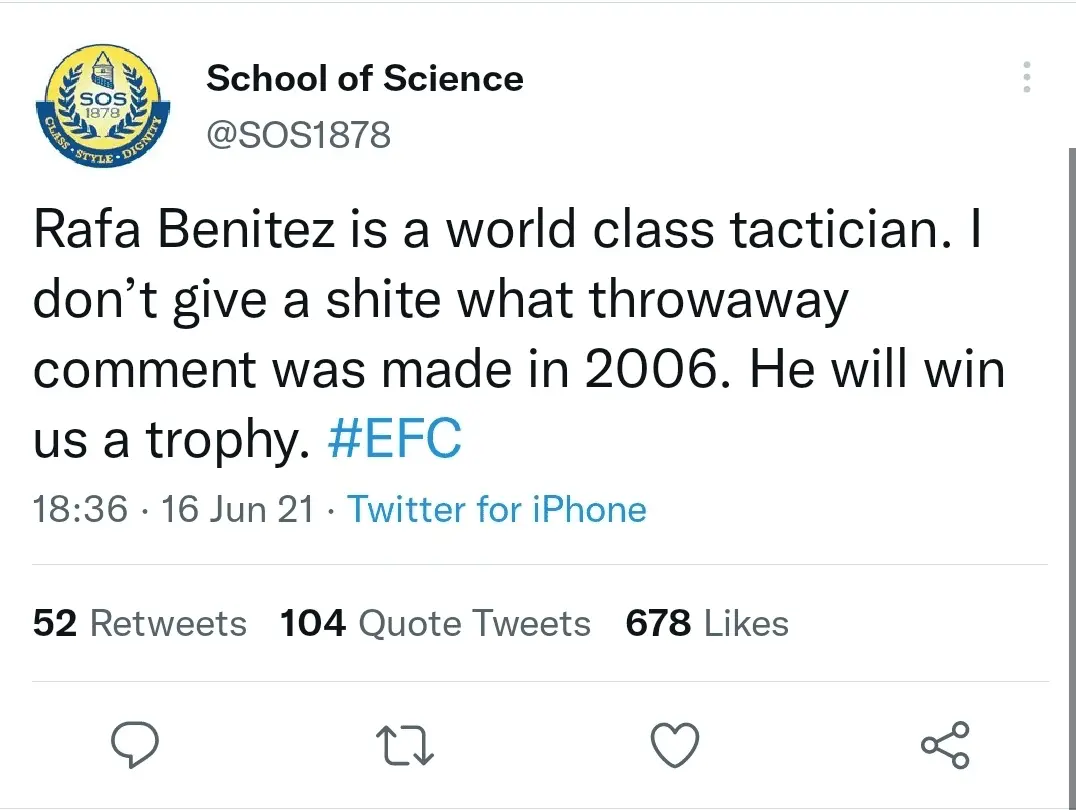Like the tweet with the heart icon

pos(674,746)
